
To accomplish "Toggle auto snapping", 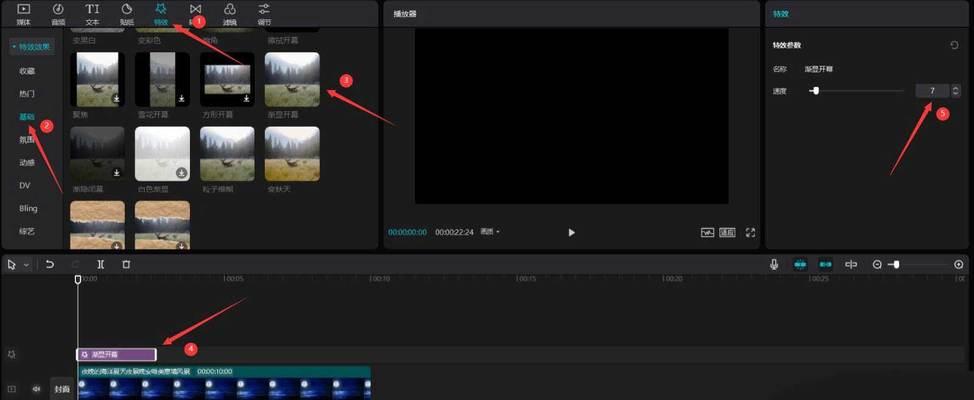I will click(826, 265).
